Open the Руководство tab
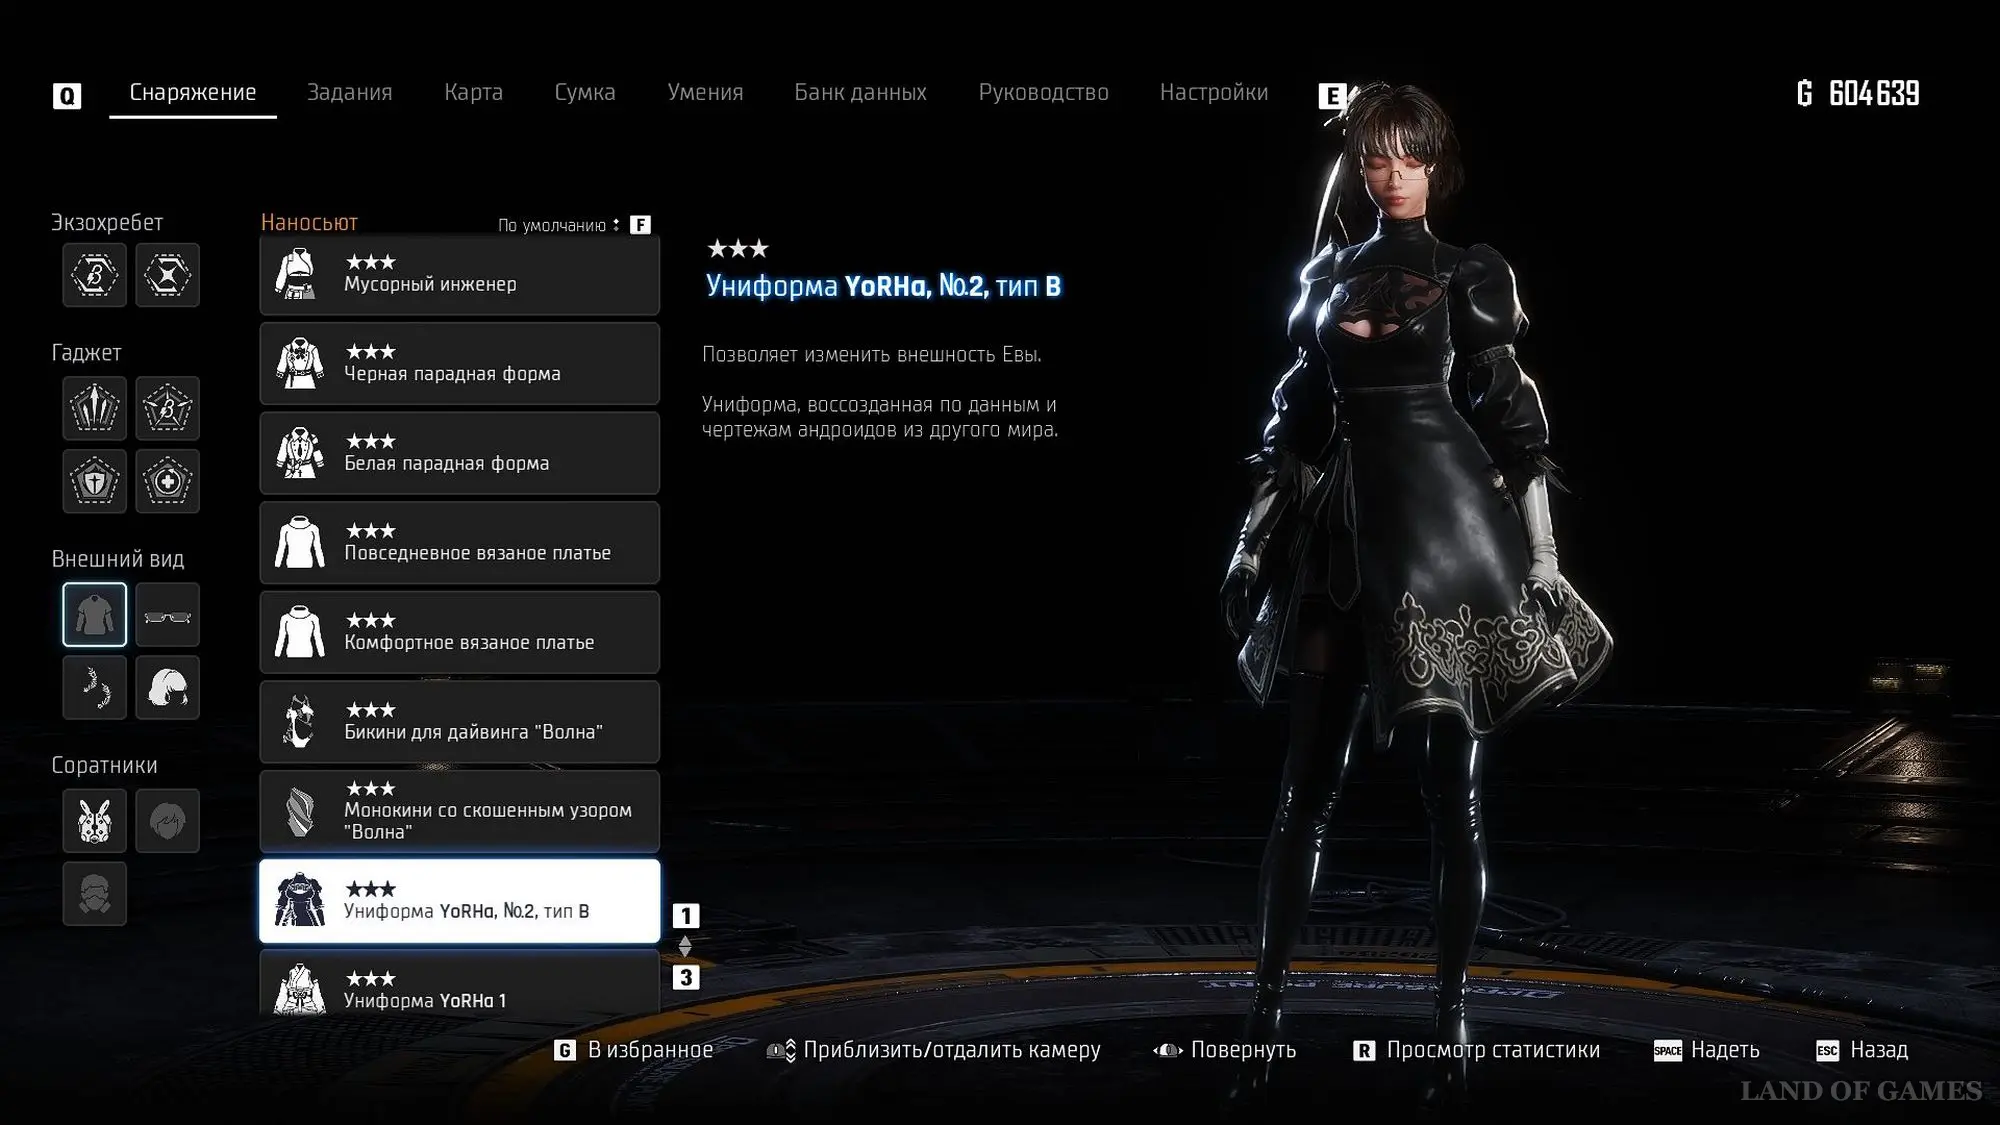The width and height of the screenshot is (2000, 1125). coord(1043,93)
